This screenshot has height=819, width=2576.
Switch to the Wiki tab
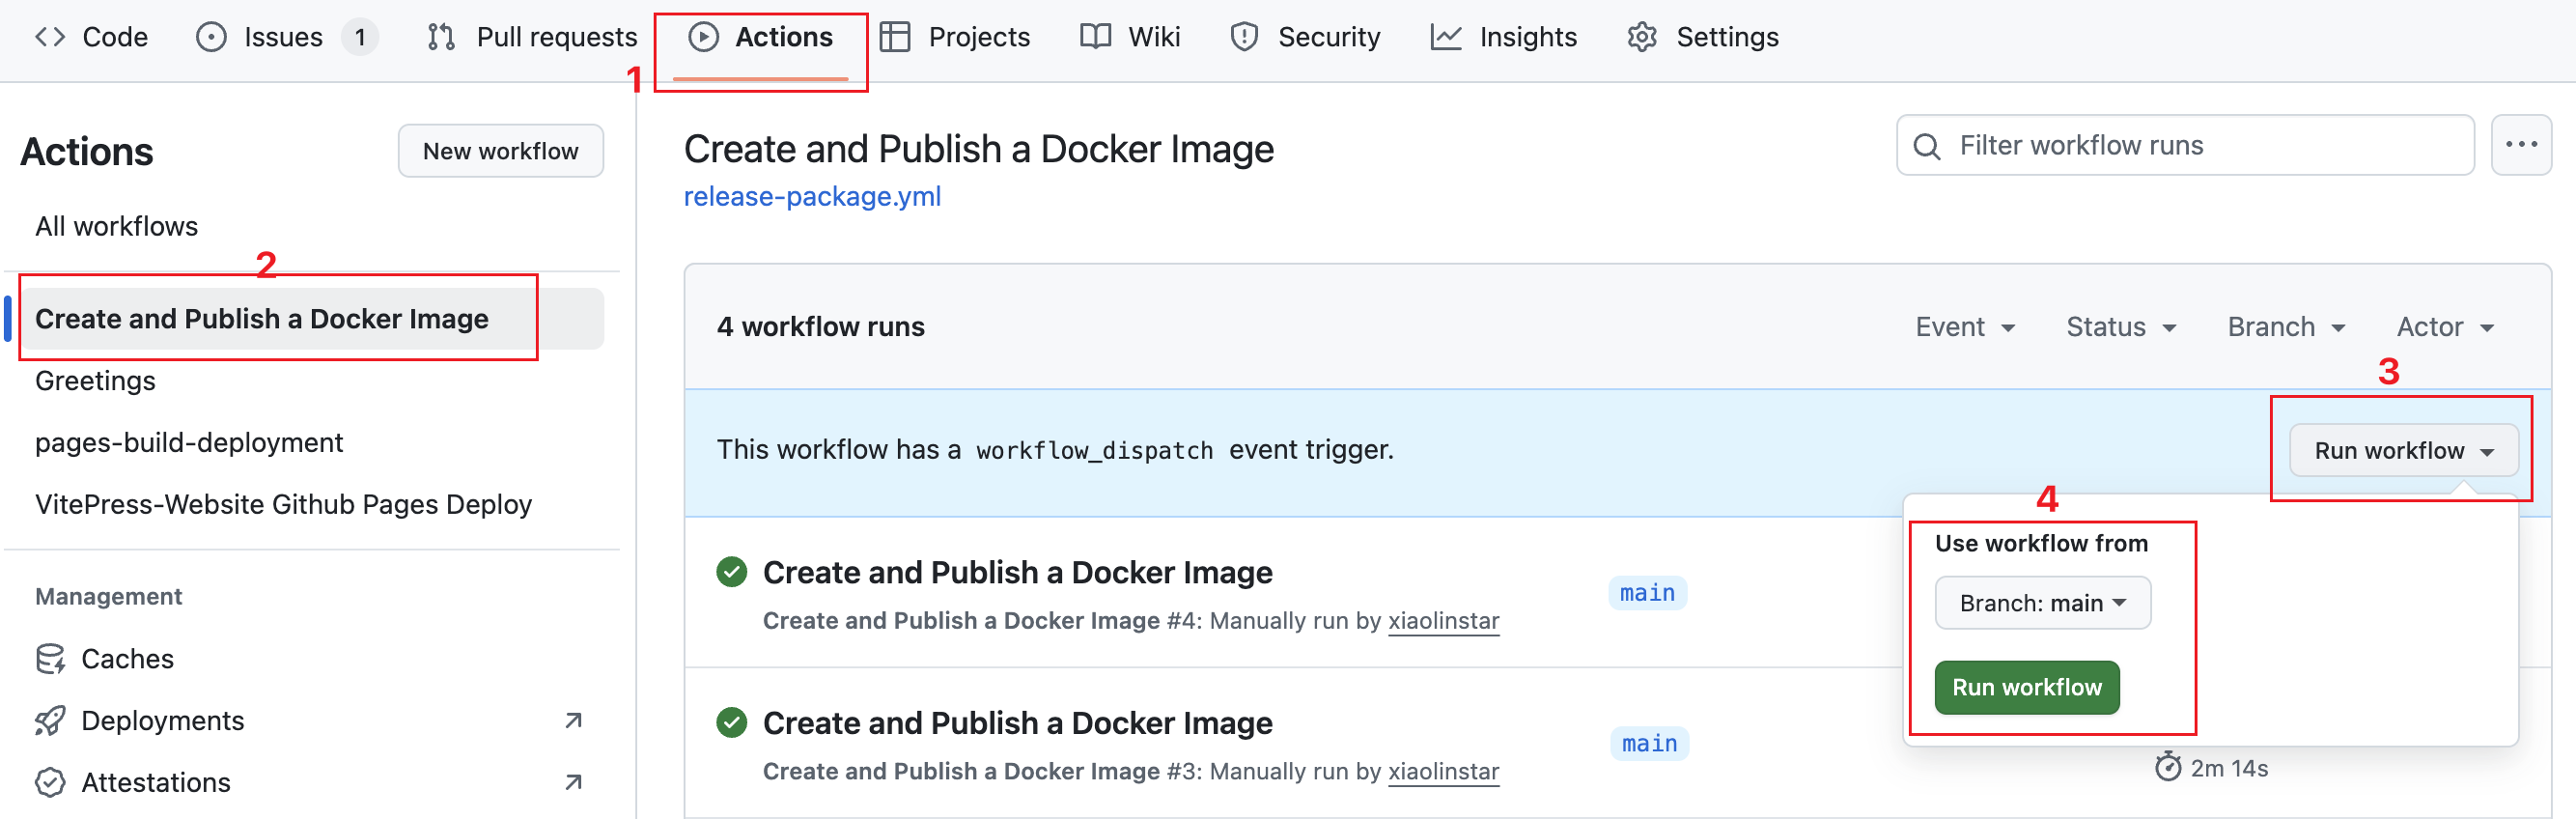point(1130,37)
